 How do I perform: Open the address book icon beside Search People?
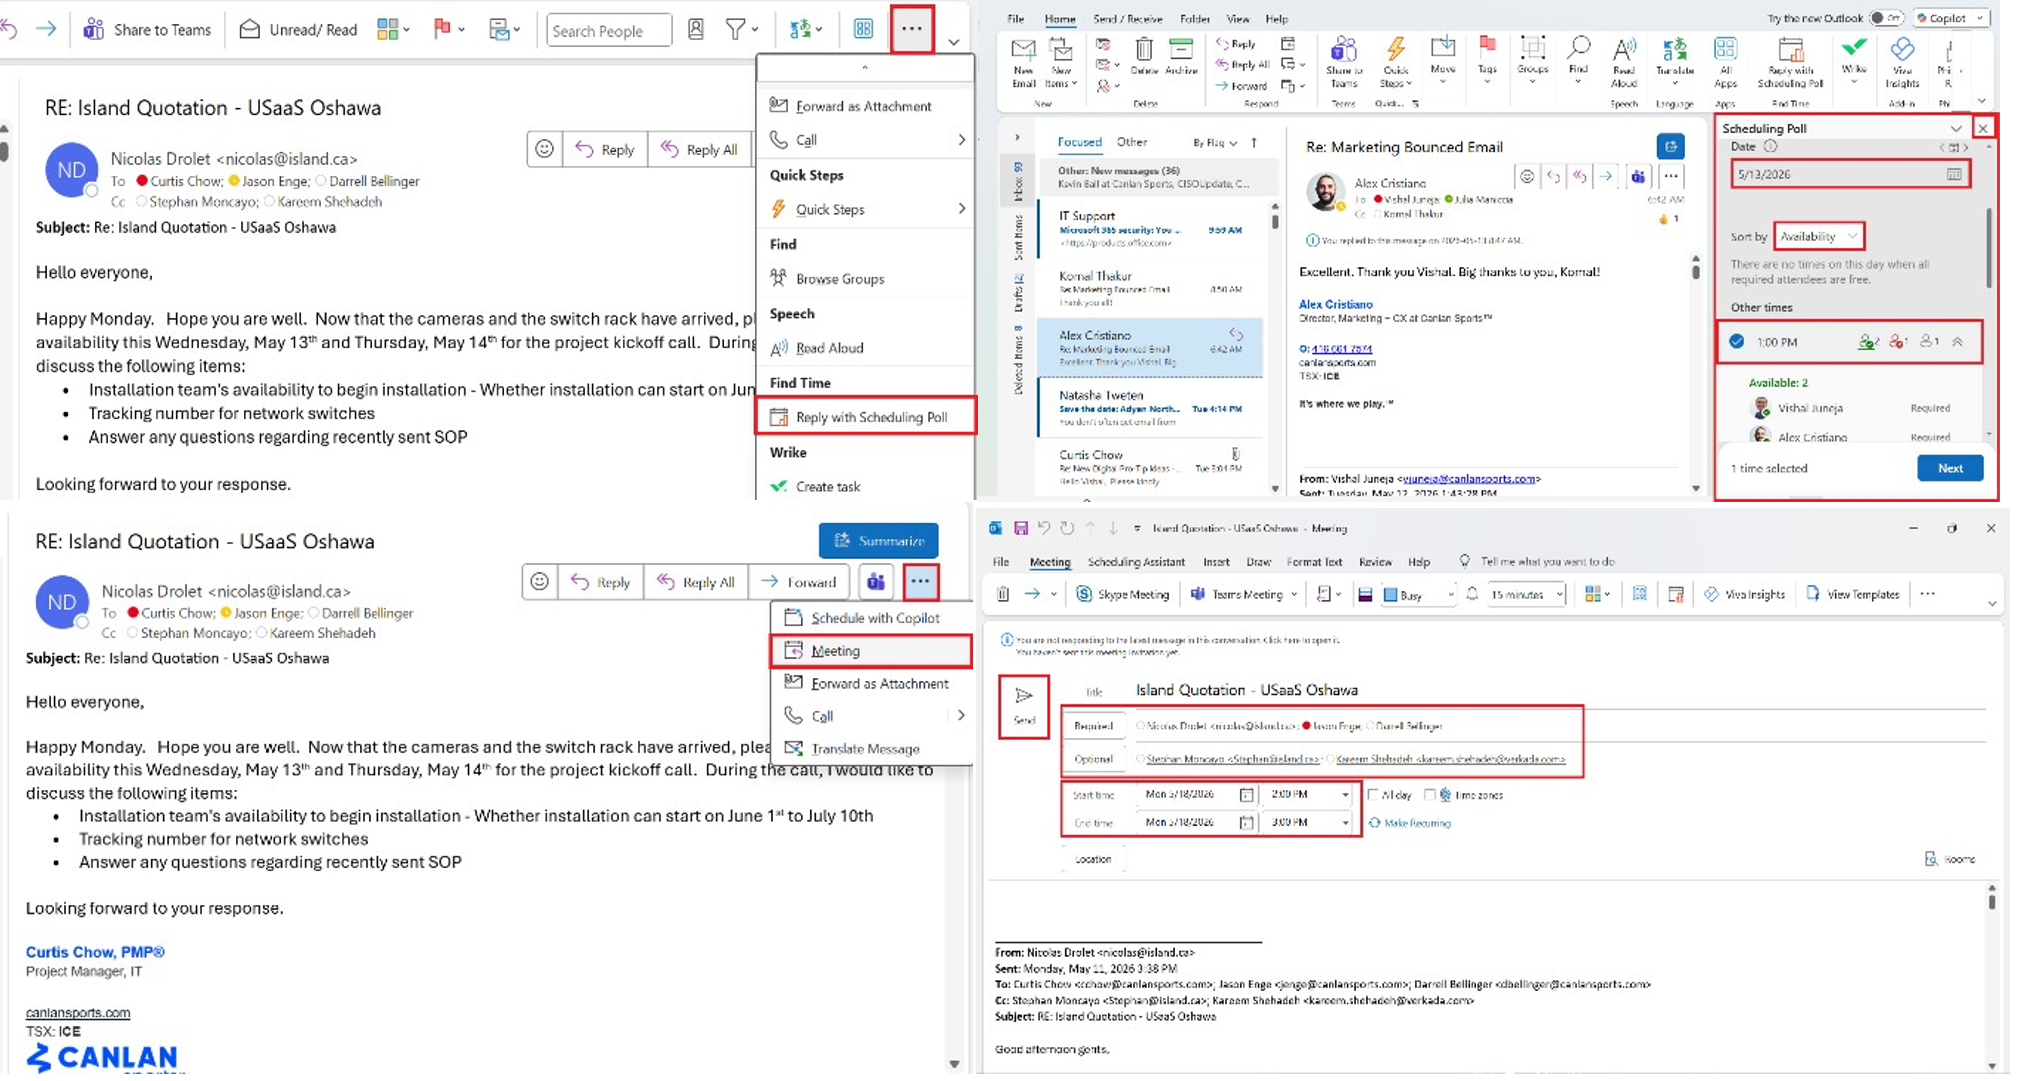pyautogui.click(x=696, y=30)
